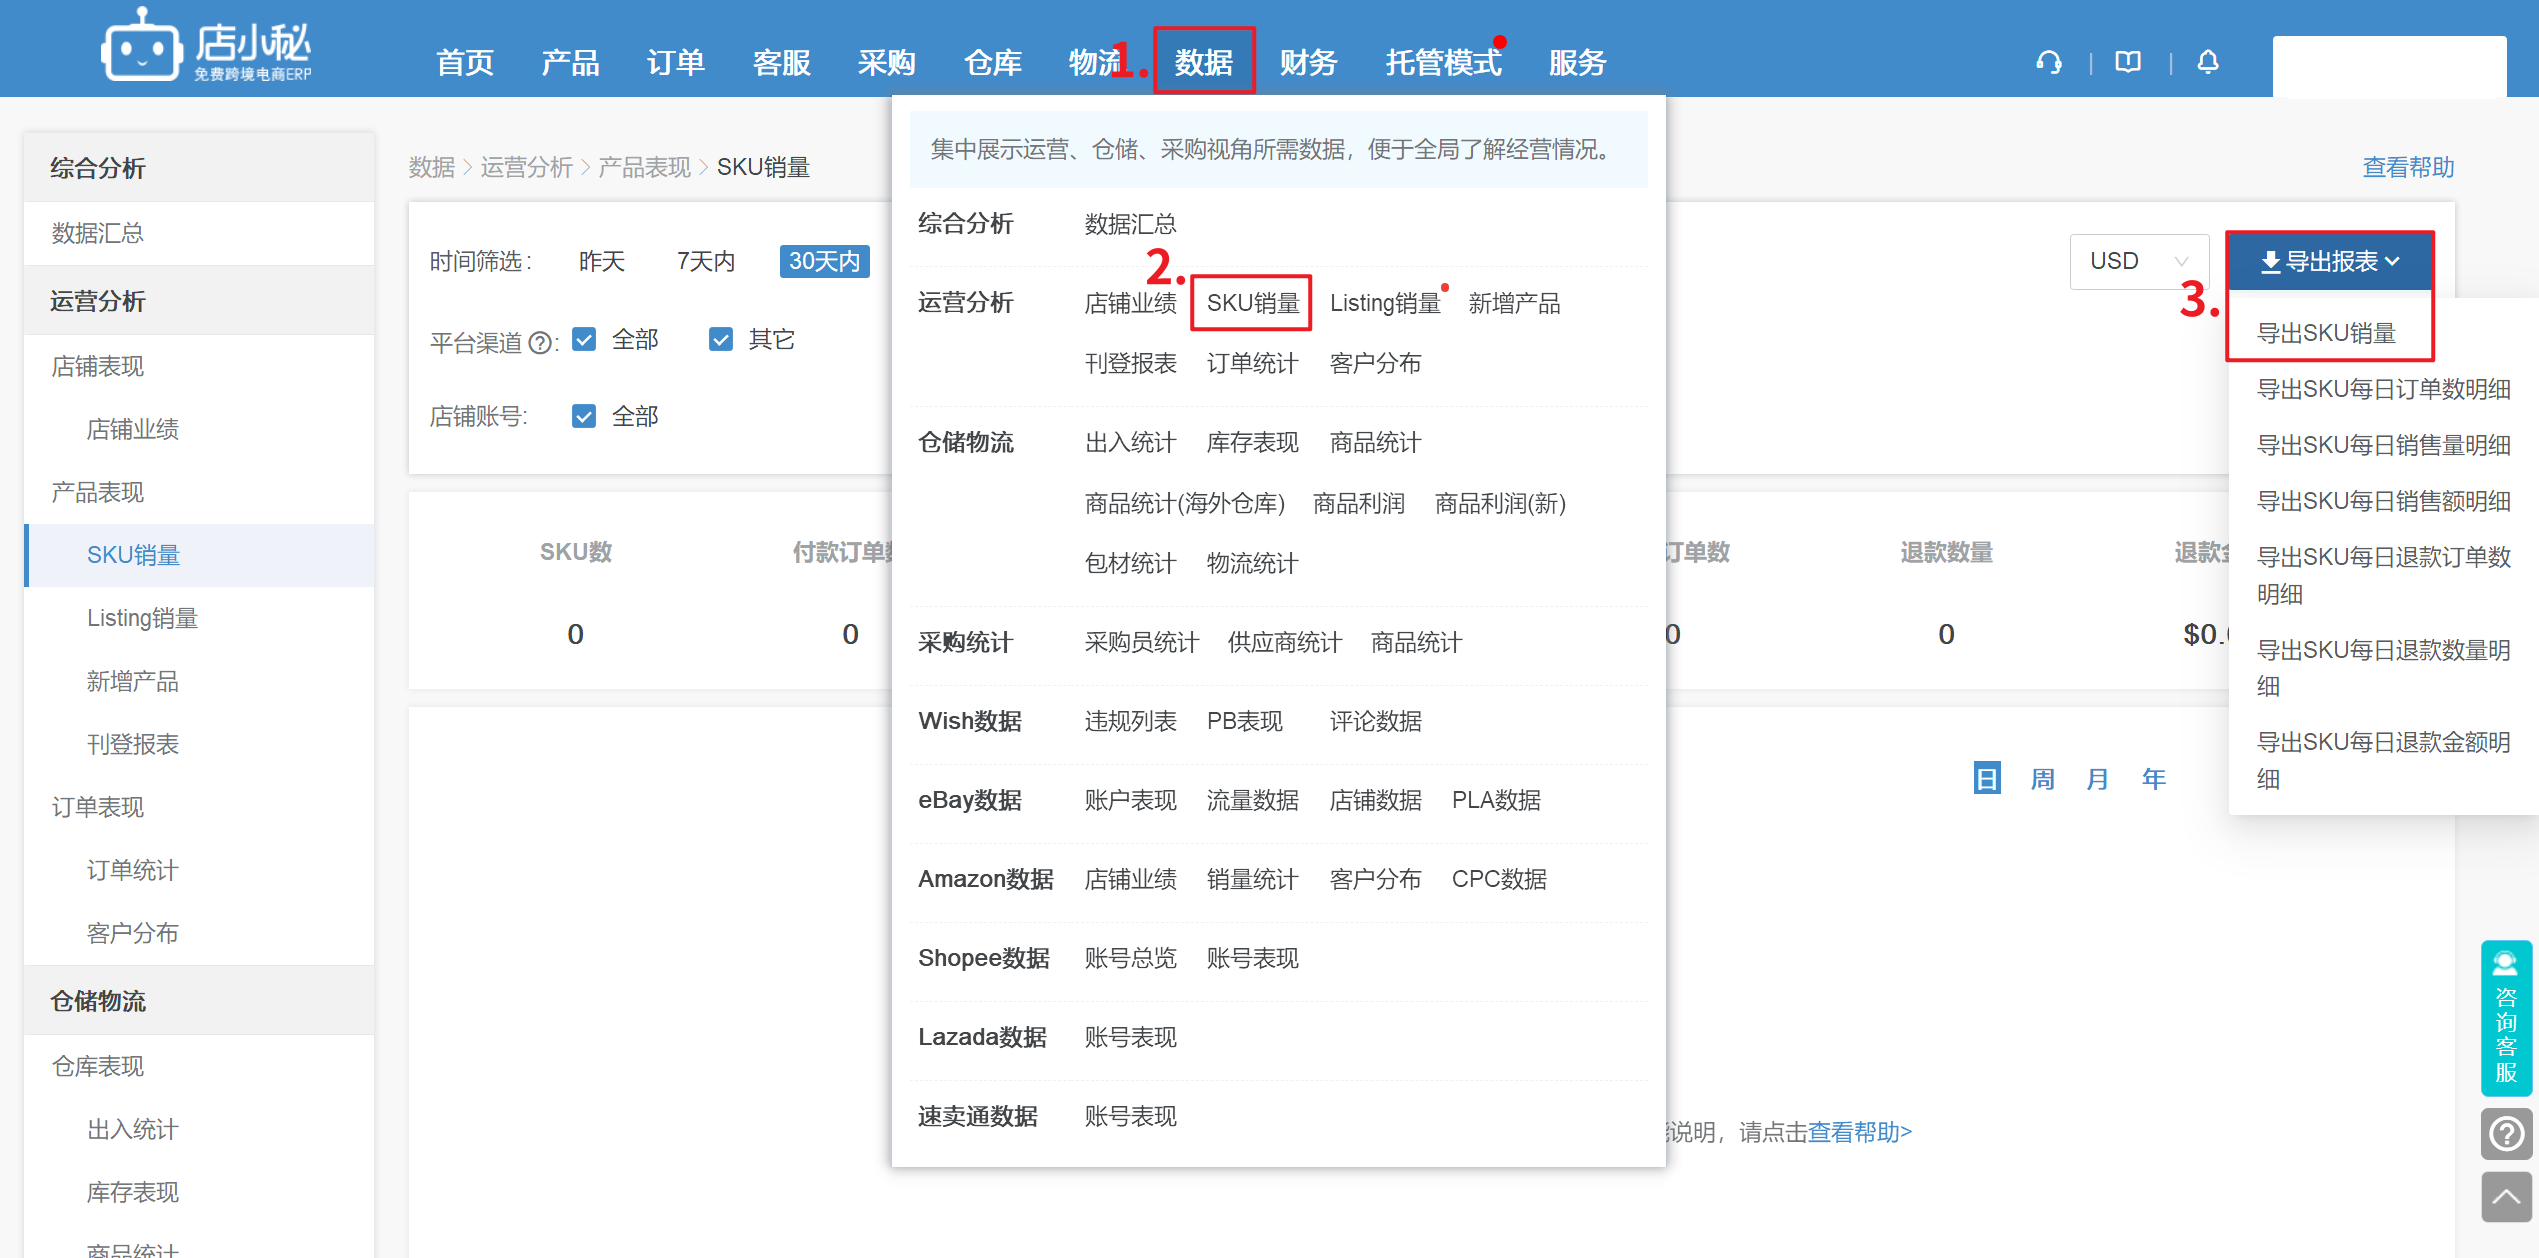2539x1258 pixels.
Task: Select SKU销量 under 运营分析 in dropdown
Action: pos(1252,303)
